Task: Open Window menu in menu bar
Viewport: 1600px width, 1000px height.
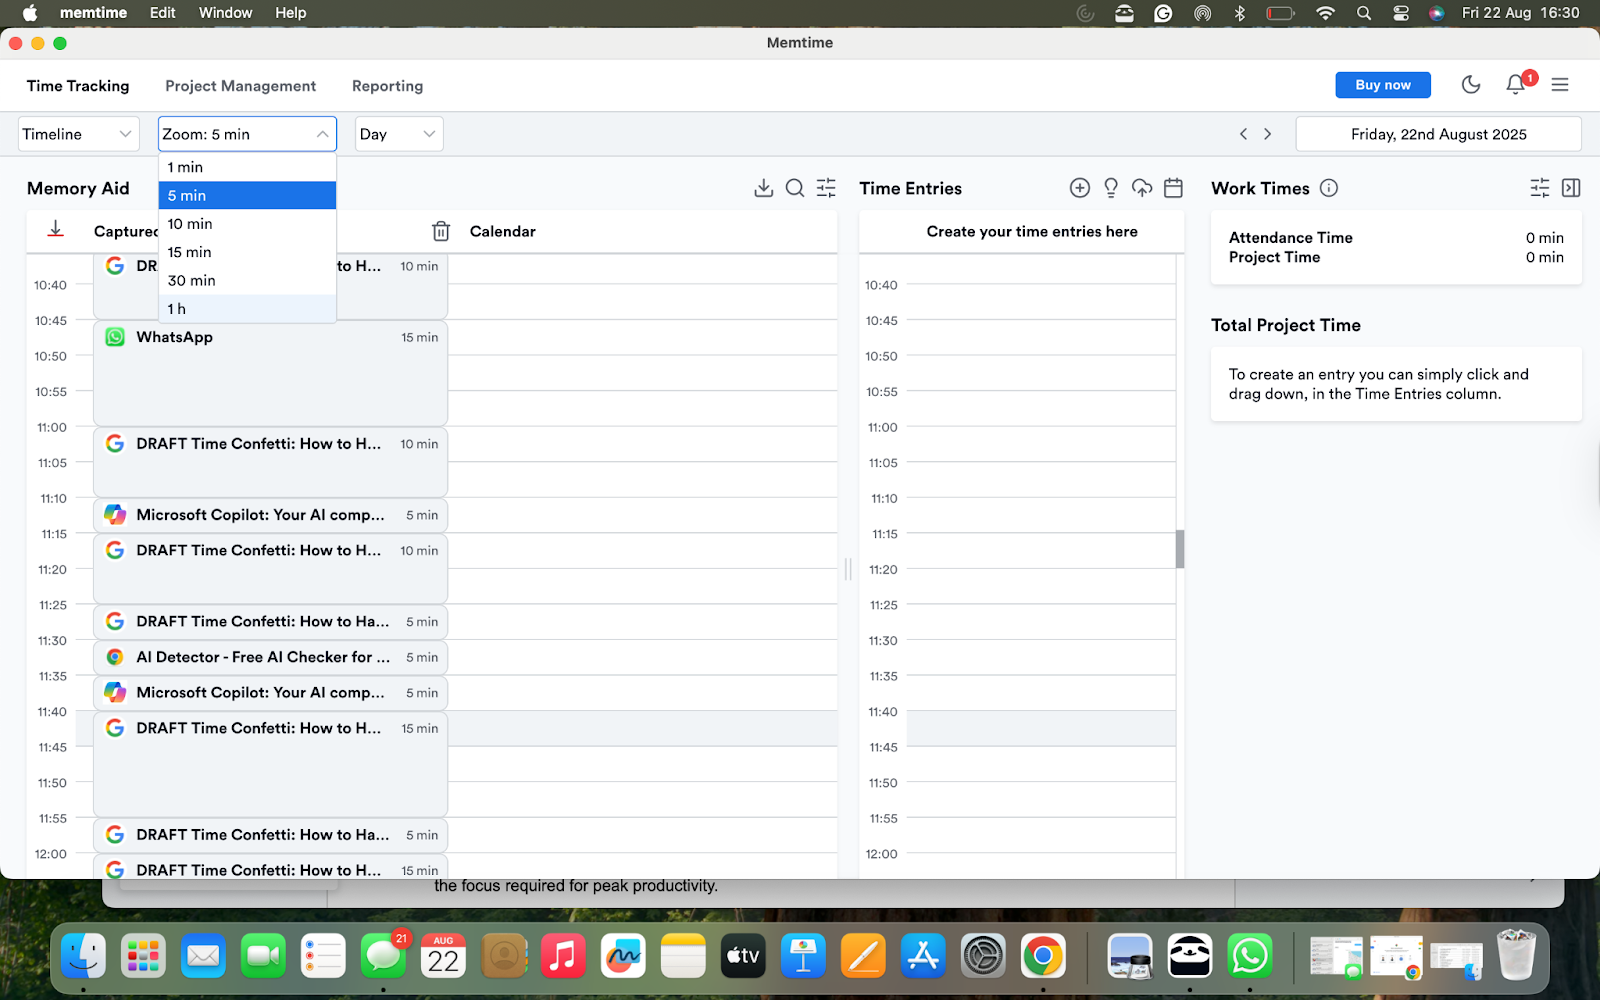Action: coord(226,13)
